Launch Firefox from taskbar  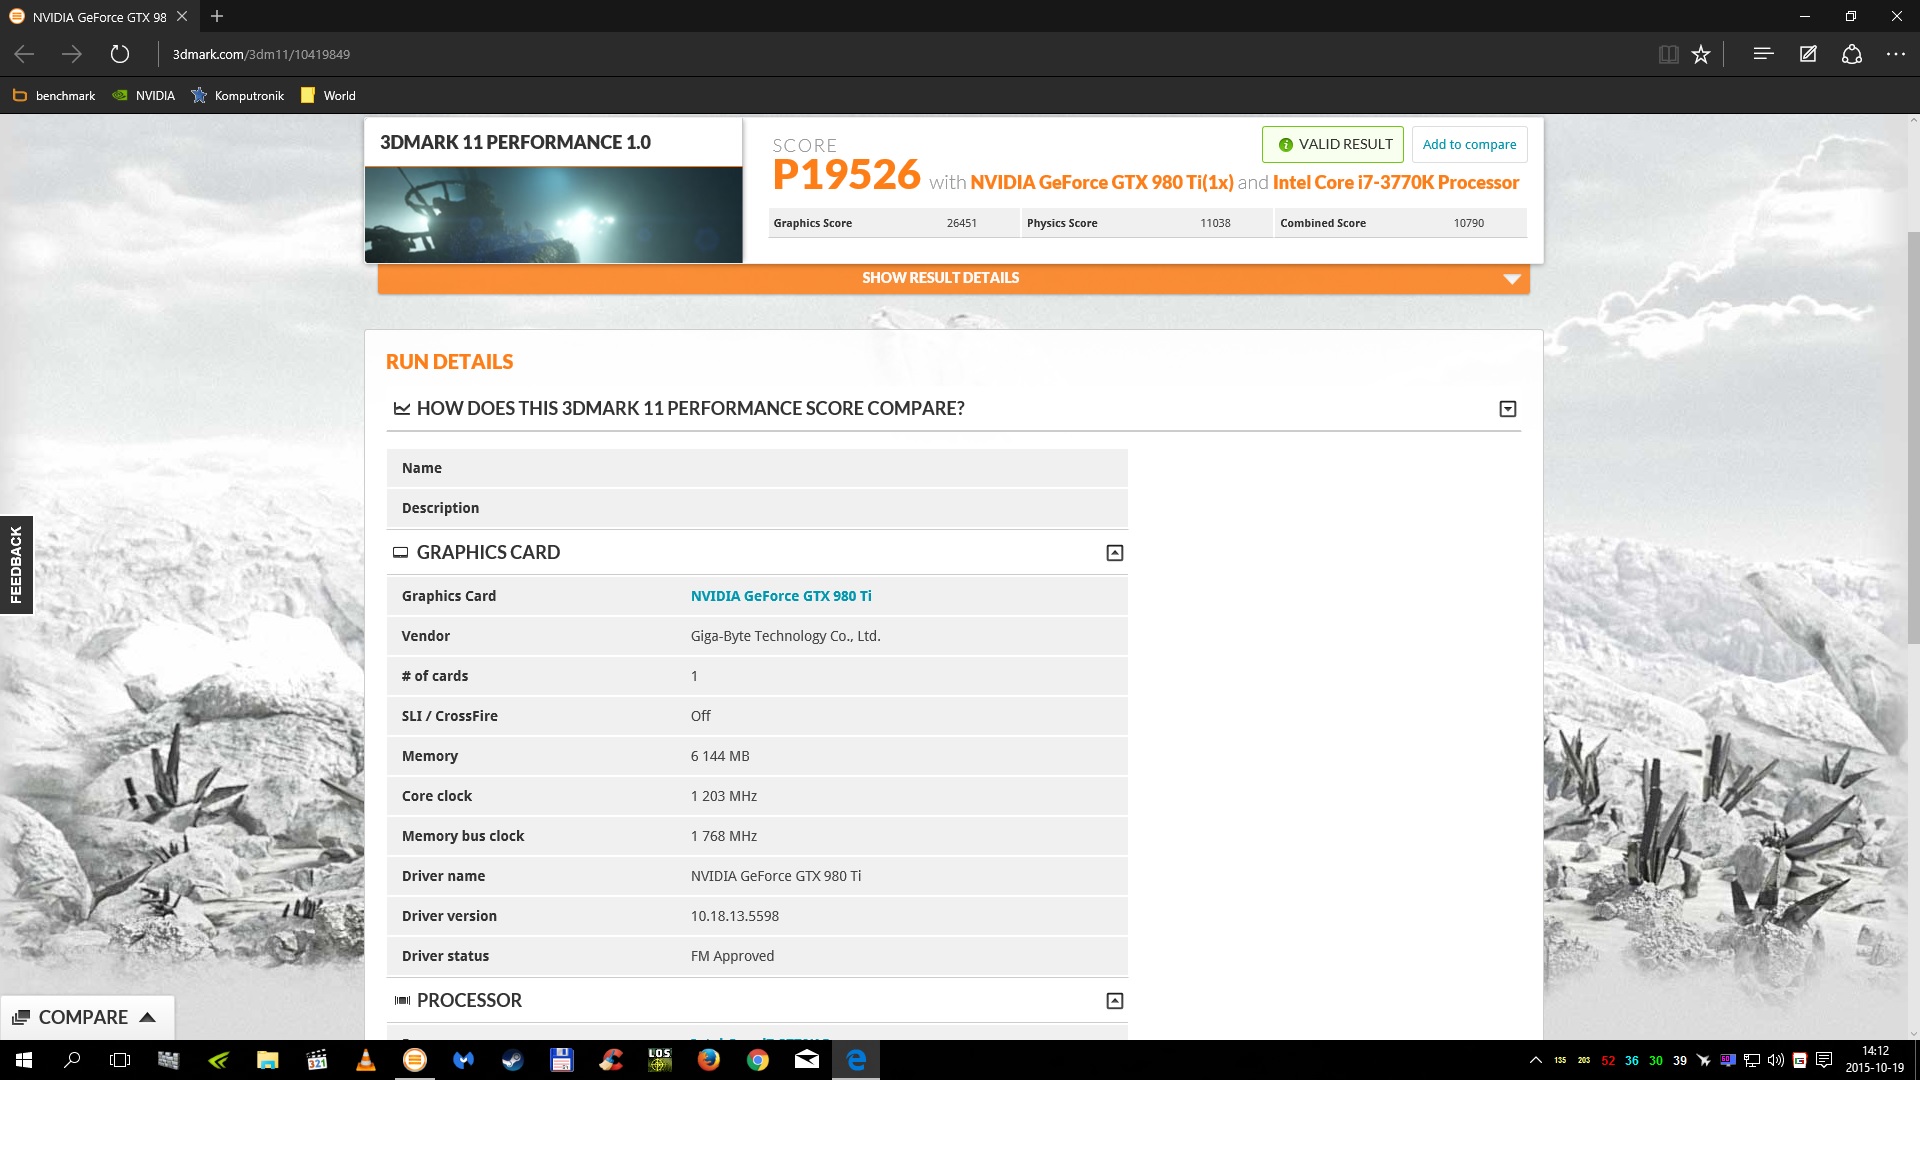tap(708, 1060)
